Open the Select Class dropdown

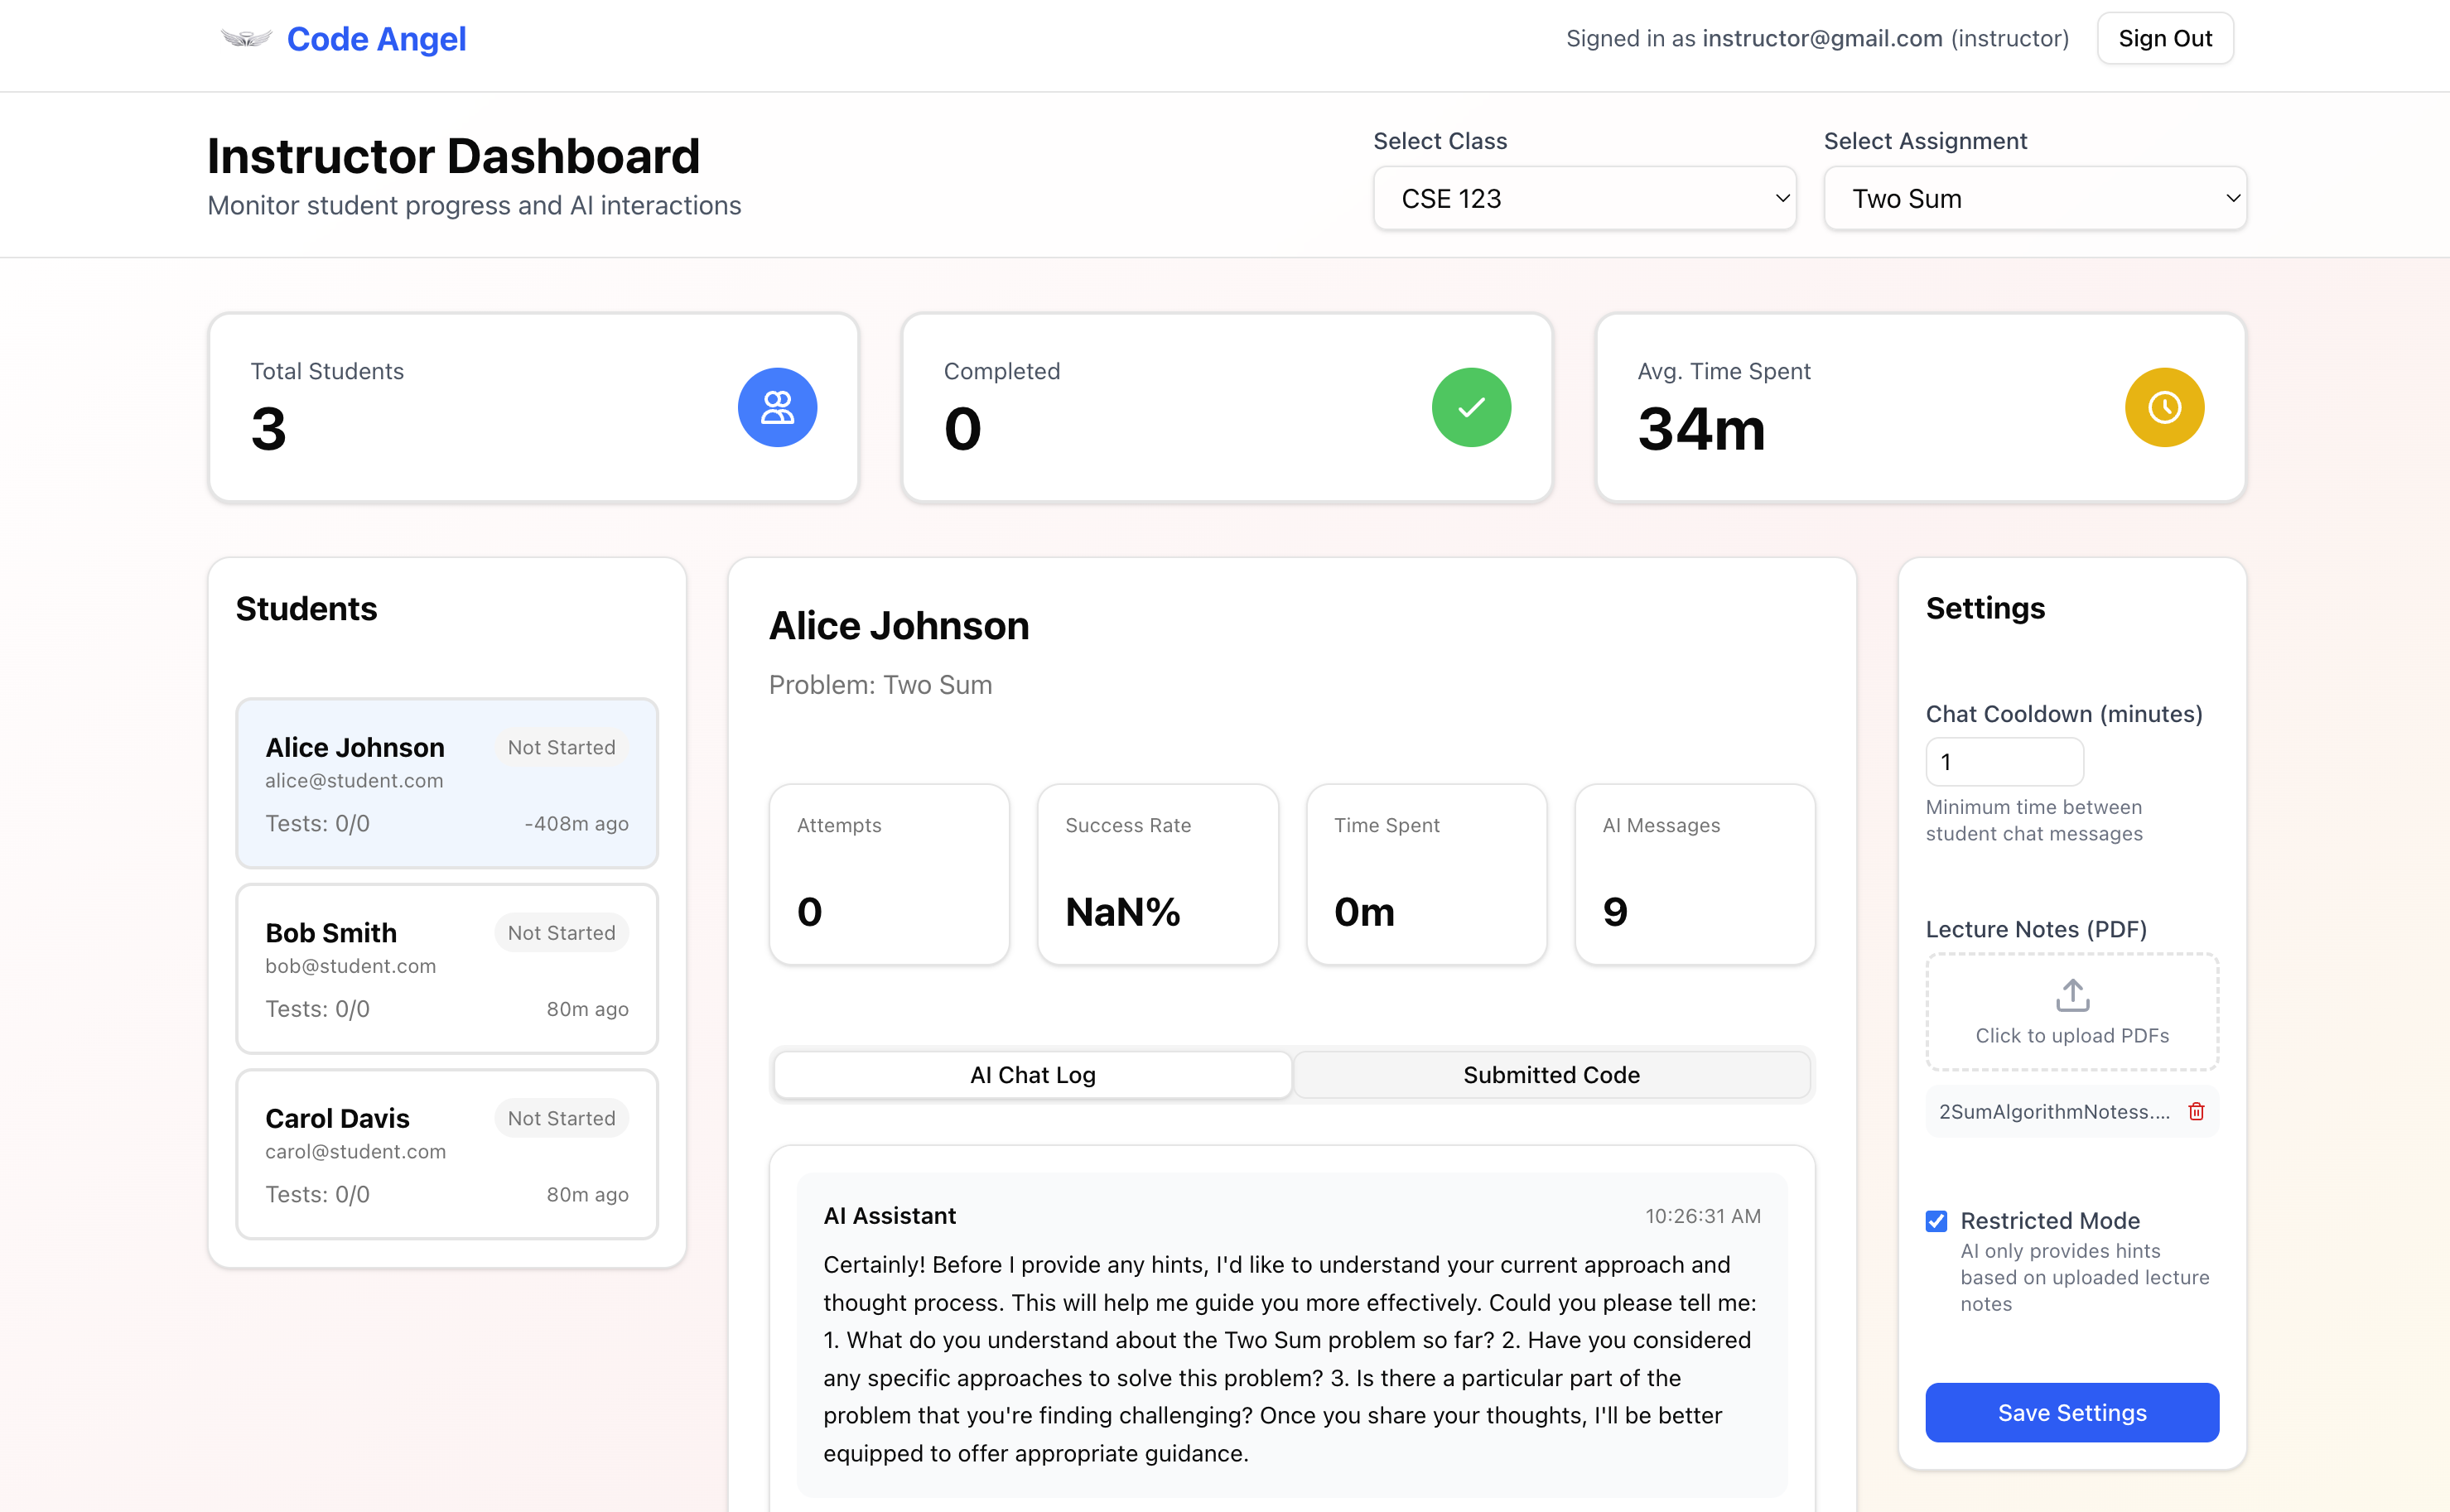pyautogui.click(x=1584, y=198)
